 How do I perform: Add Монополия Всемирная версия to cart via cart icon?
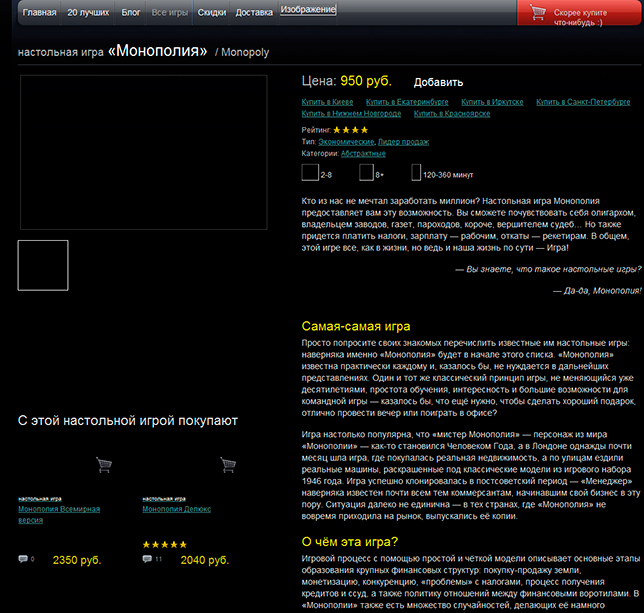104,465
